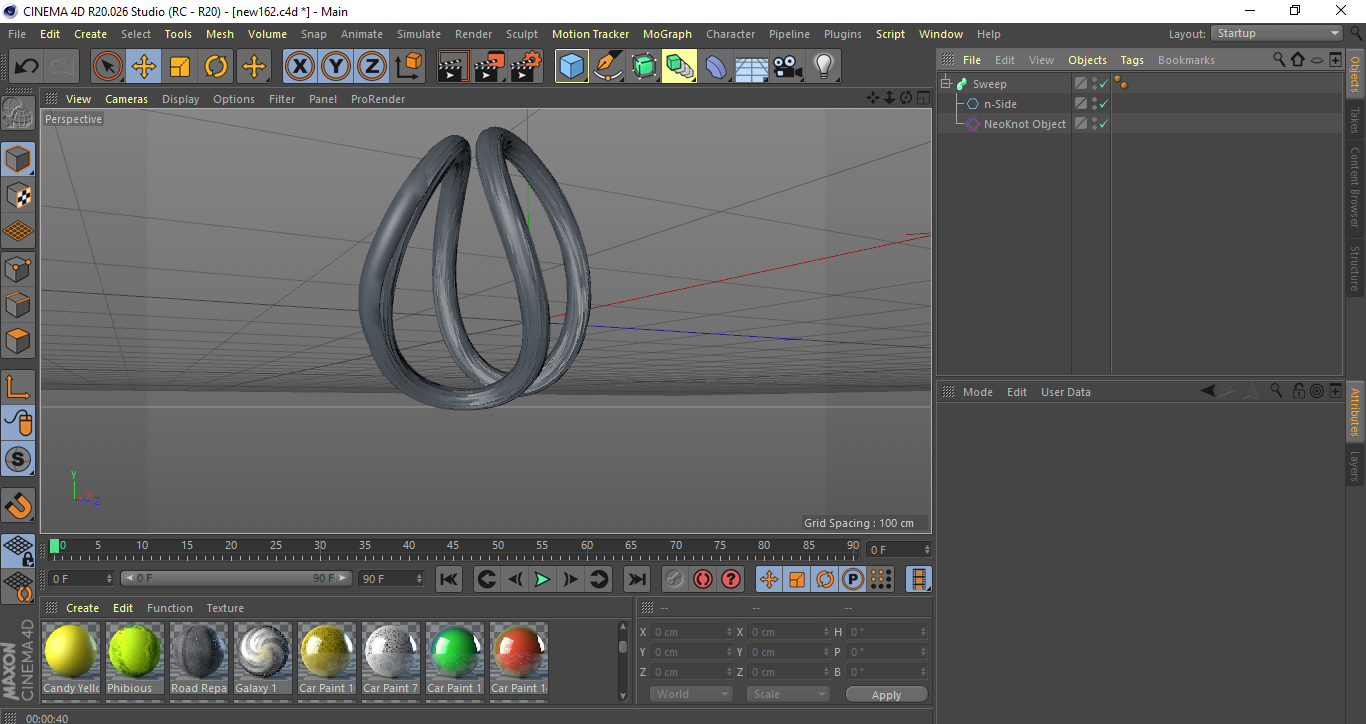This screenshot has width=1366, height=724.
Task: Add a Floor environment object
Action: tap(751, 67)
